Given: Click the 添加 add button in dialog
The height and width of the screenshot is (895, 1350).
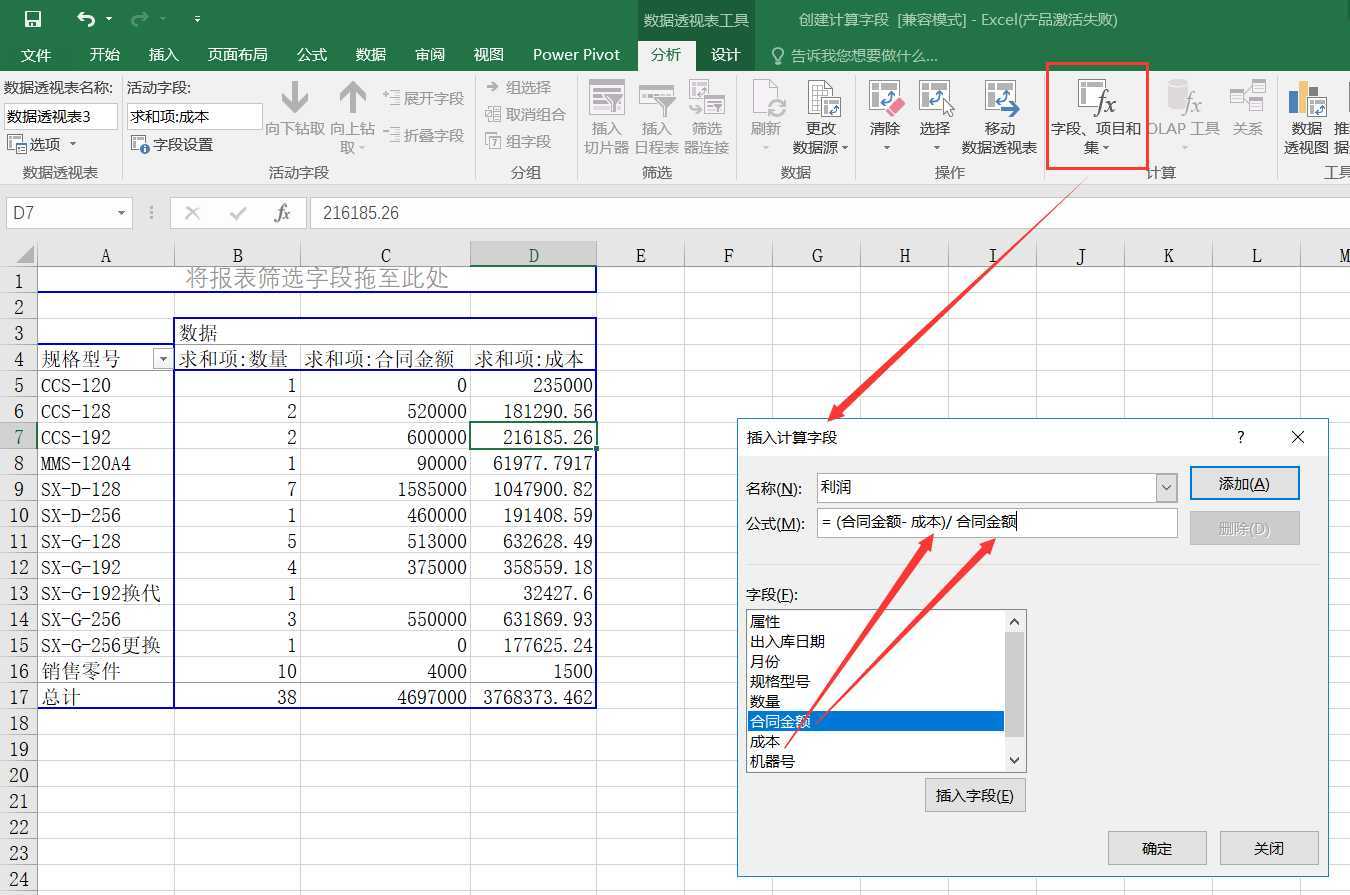Looking at the screenshot, I should point(1244,484).
